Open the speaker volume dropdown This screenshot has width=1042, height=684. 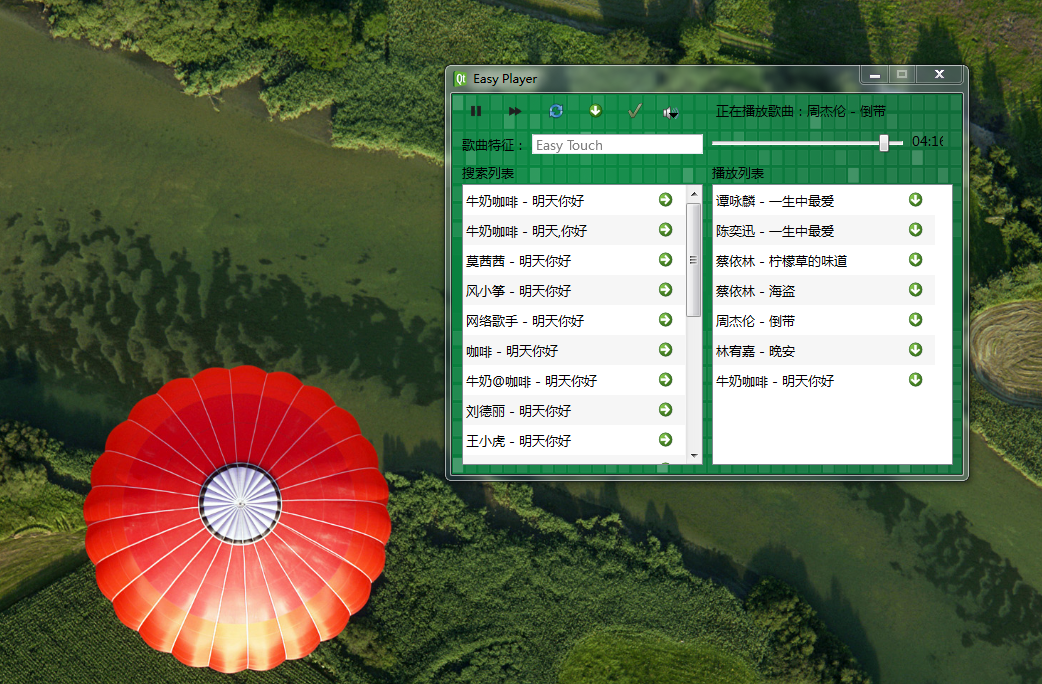pyautogui.click(x=671, y=112)
